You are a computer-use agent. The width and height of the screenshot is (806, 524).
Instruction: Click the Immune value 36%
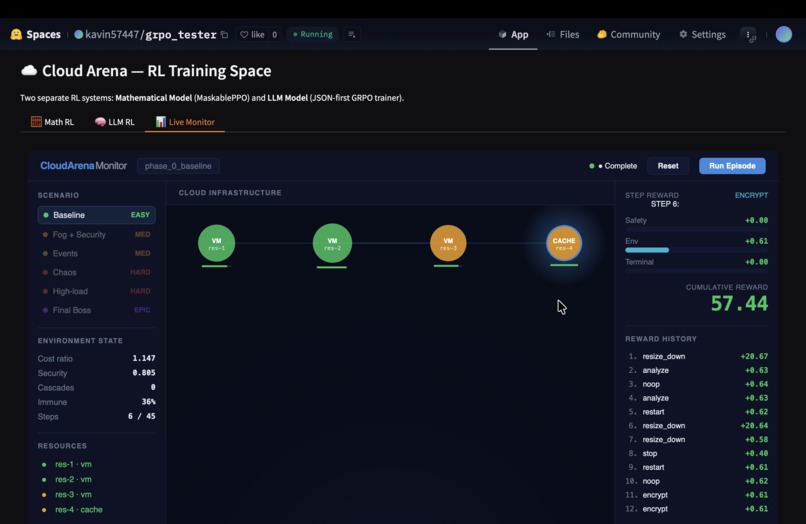click(x=149, y=402)
